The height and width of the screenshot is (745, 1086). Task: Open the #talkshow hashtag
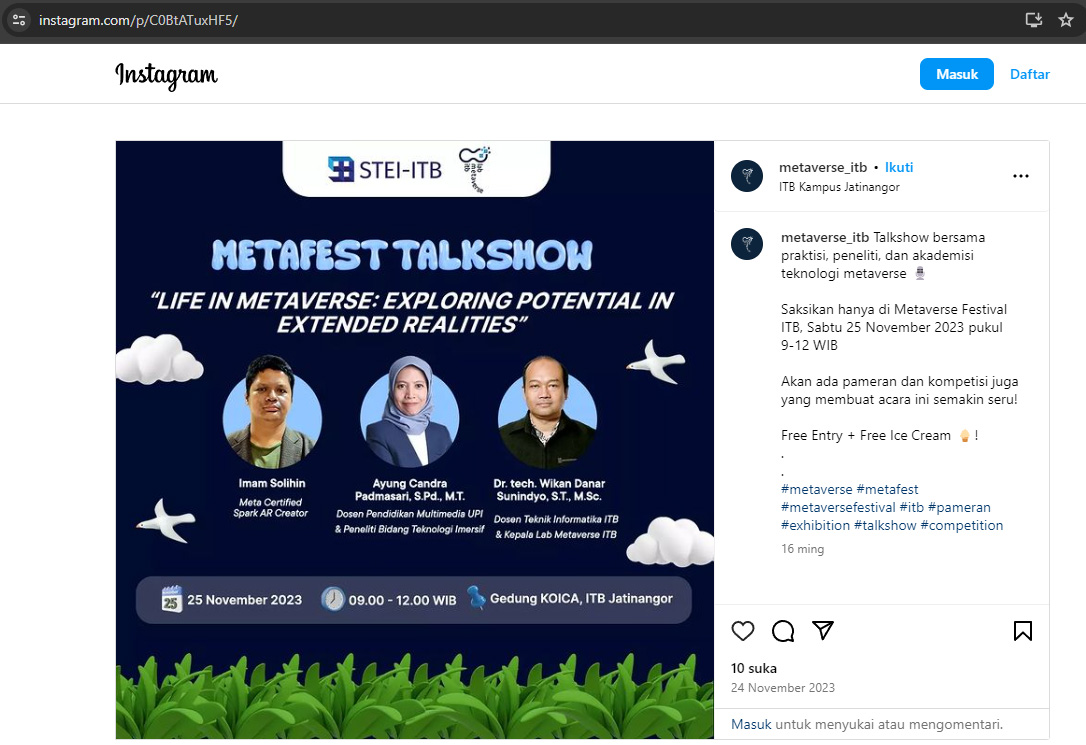pyautogui.click(x=885, y=526)
